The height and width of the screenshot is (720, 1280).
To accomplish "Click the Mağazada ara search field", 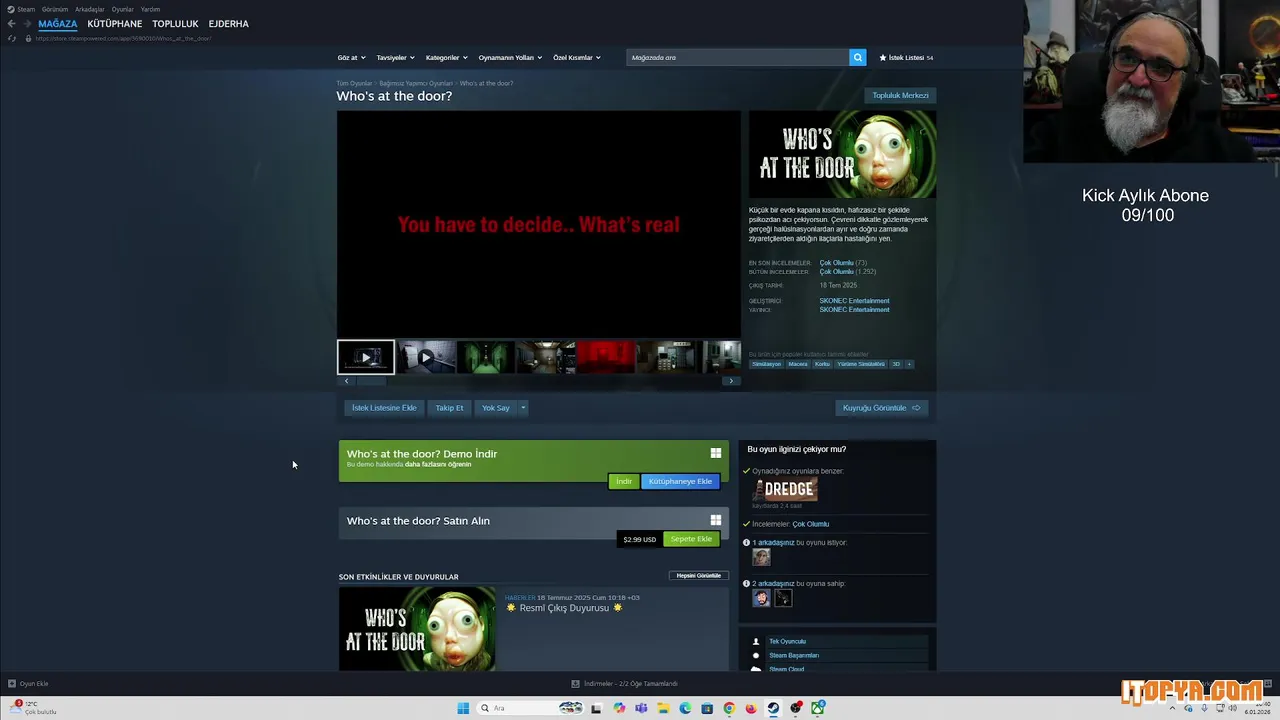I will coord(738,58).
